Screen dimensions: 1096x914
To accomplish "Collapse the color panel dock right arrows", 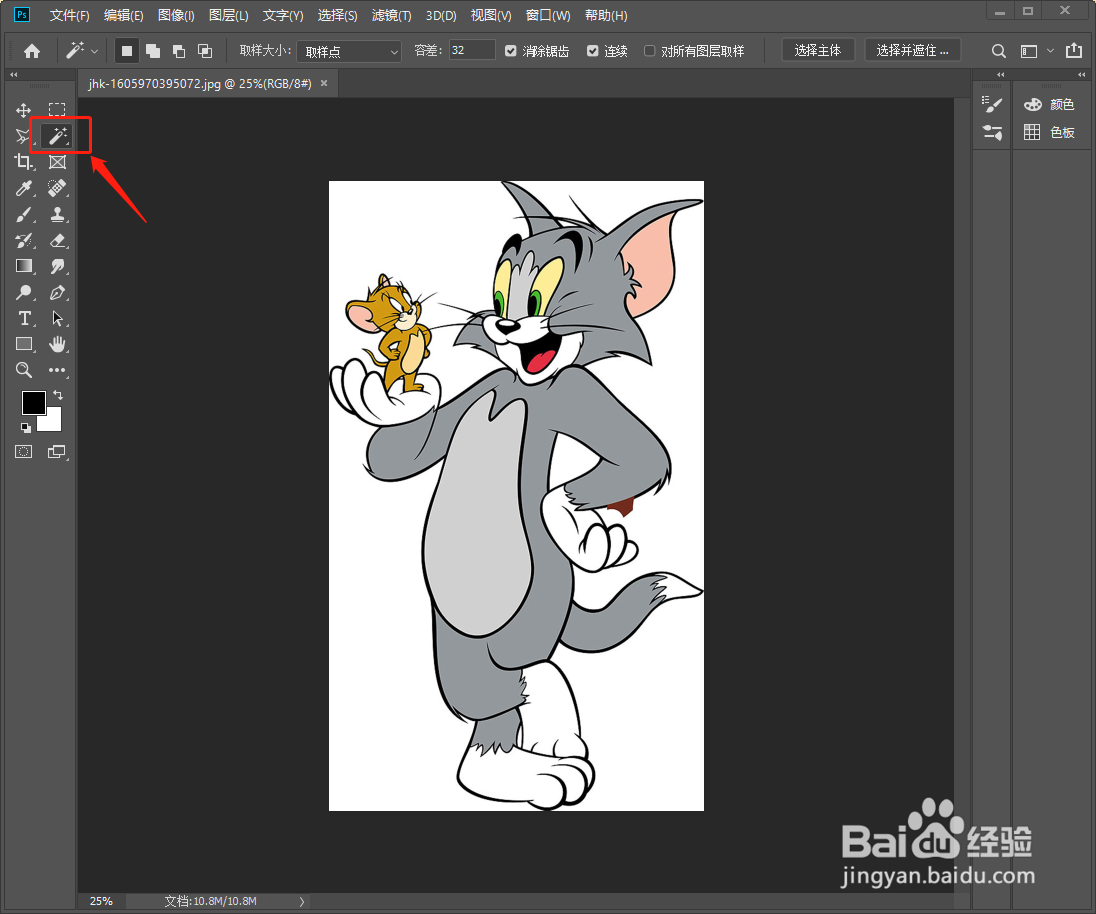I will point(1081,74).
